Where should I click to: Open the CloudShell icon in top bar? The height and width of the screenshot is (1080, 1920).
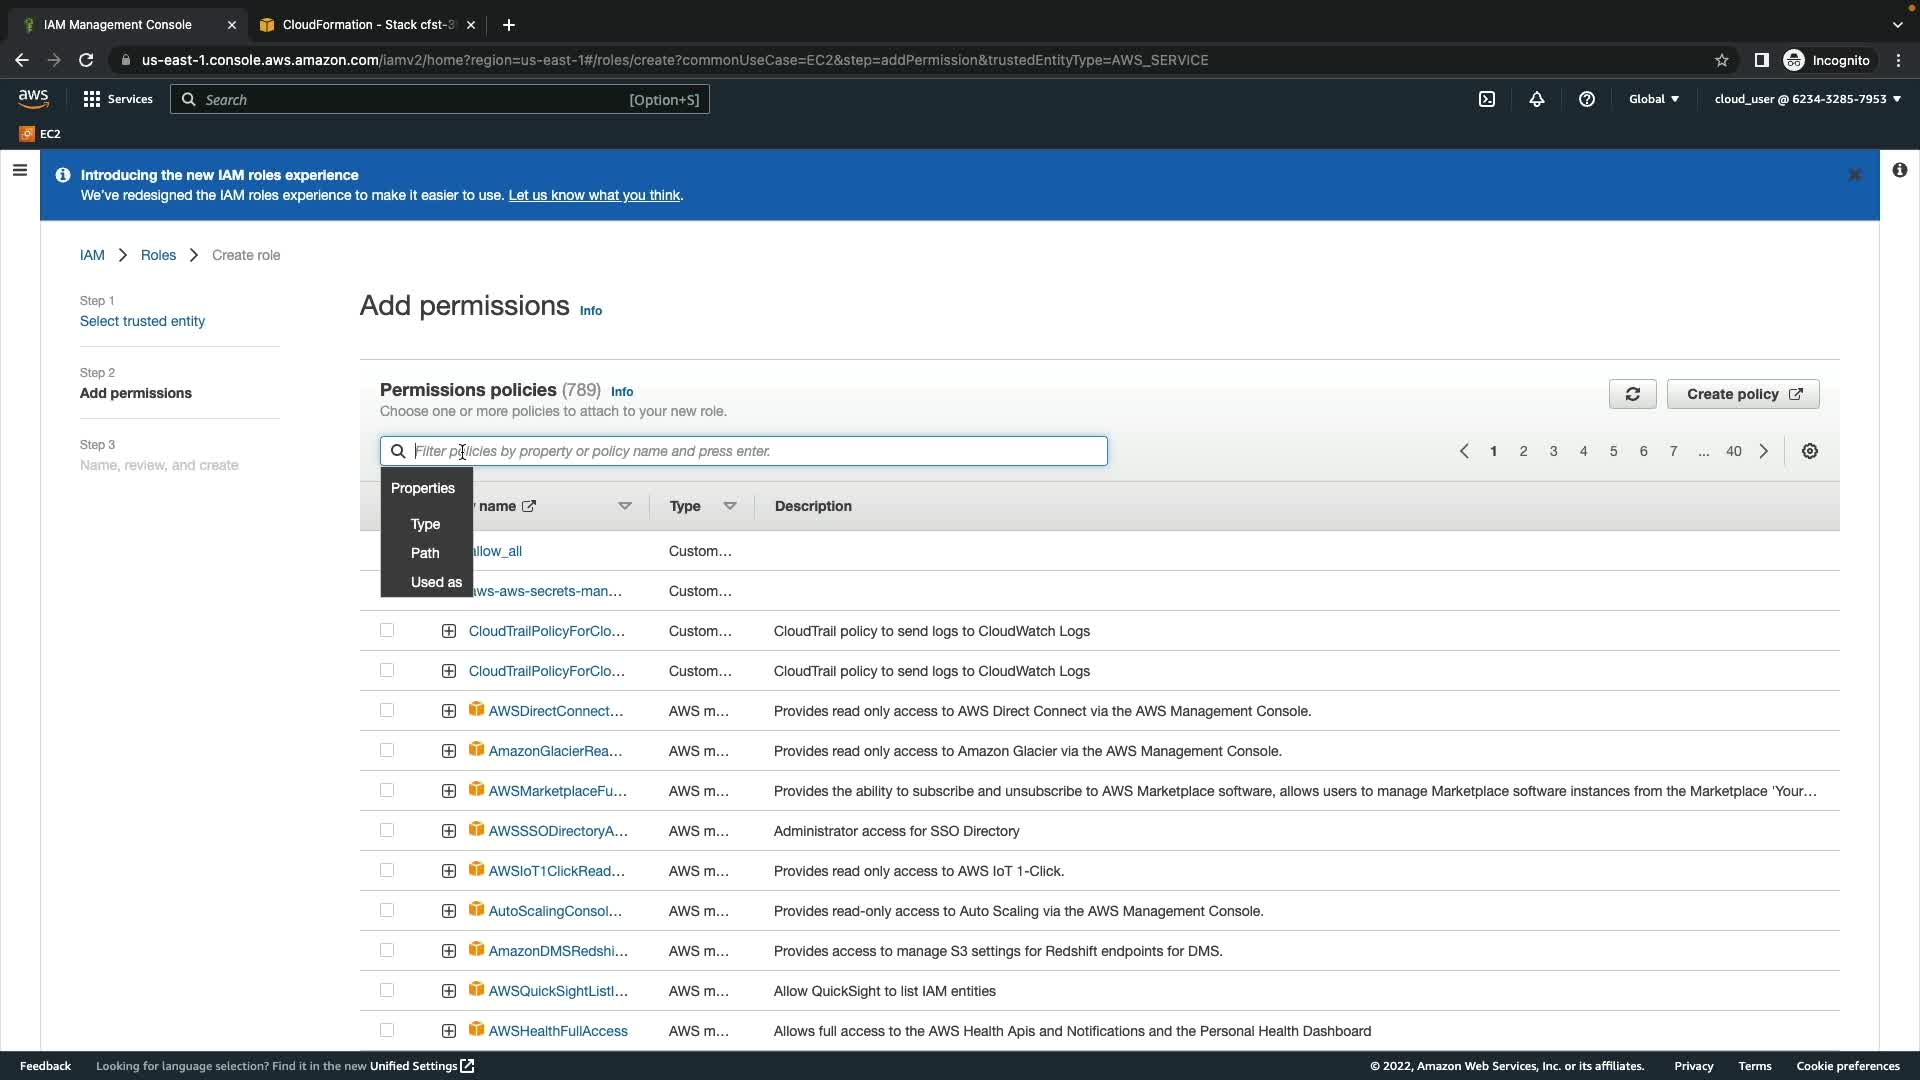coord(1487,99)
